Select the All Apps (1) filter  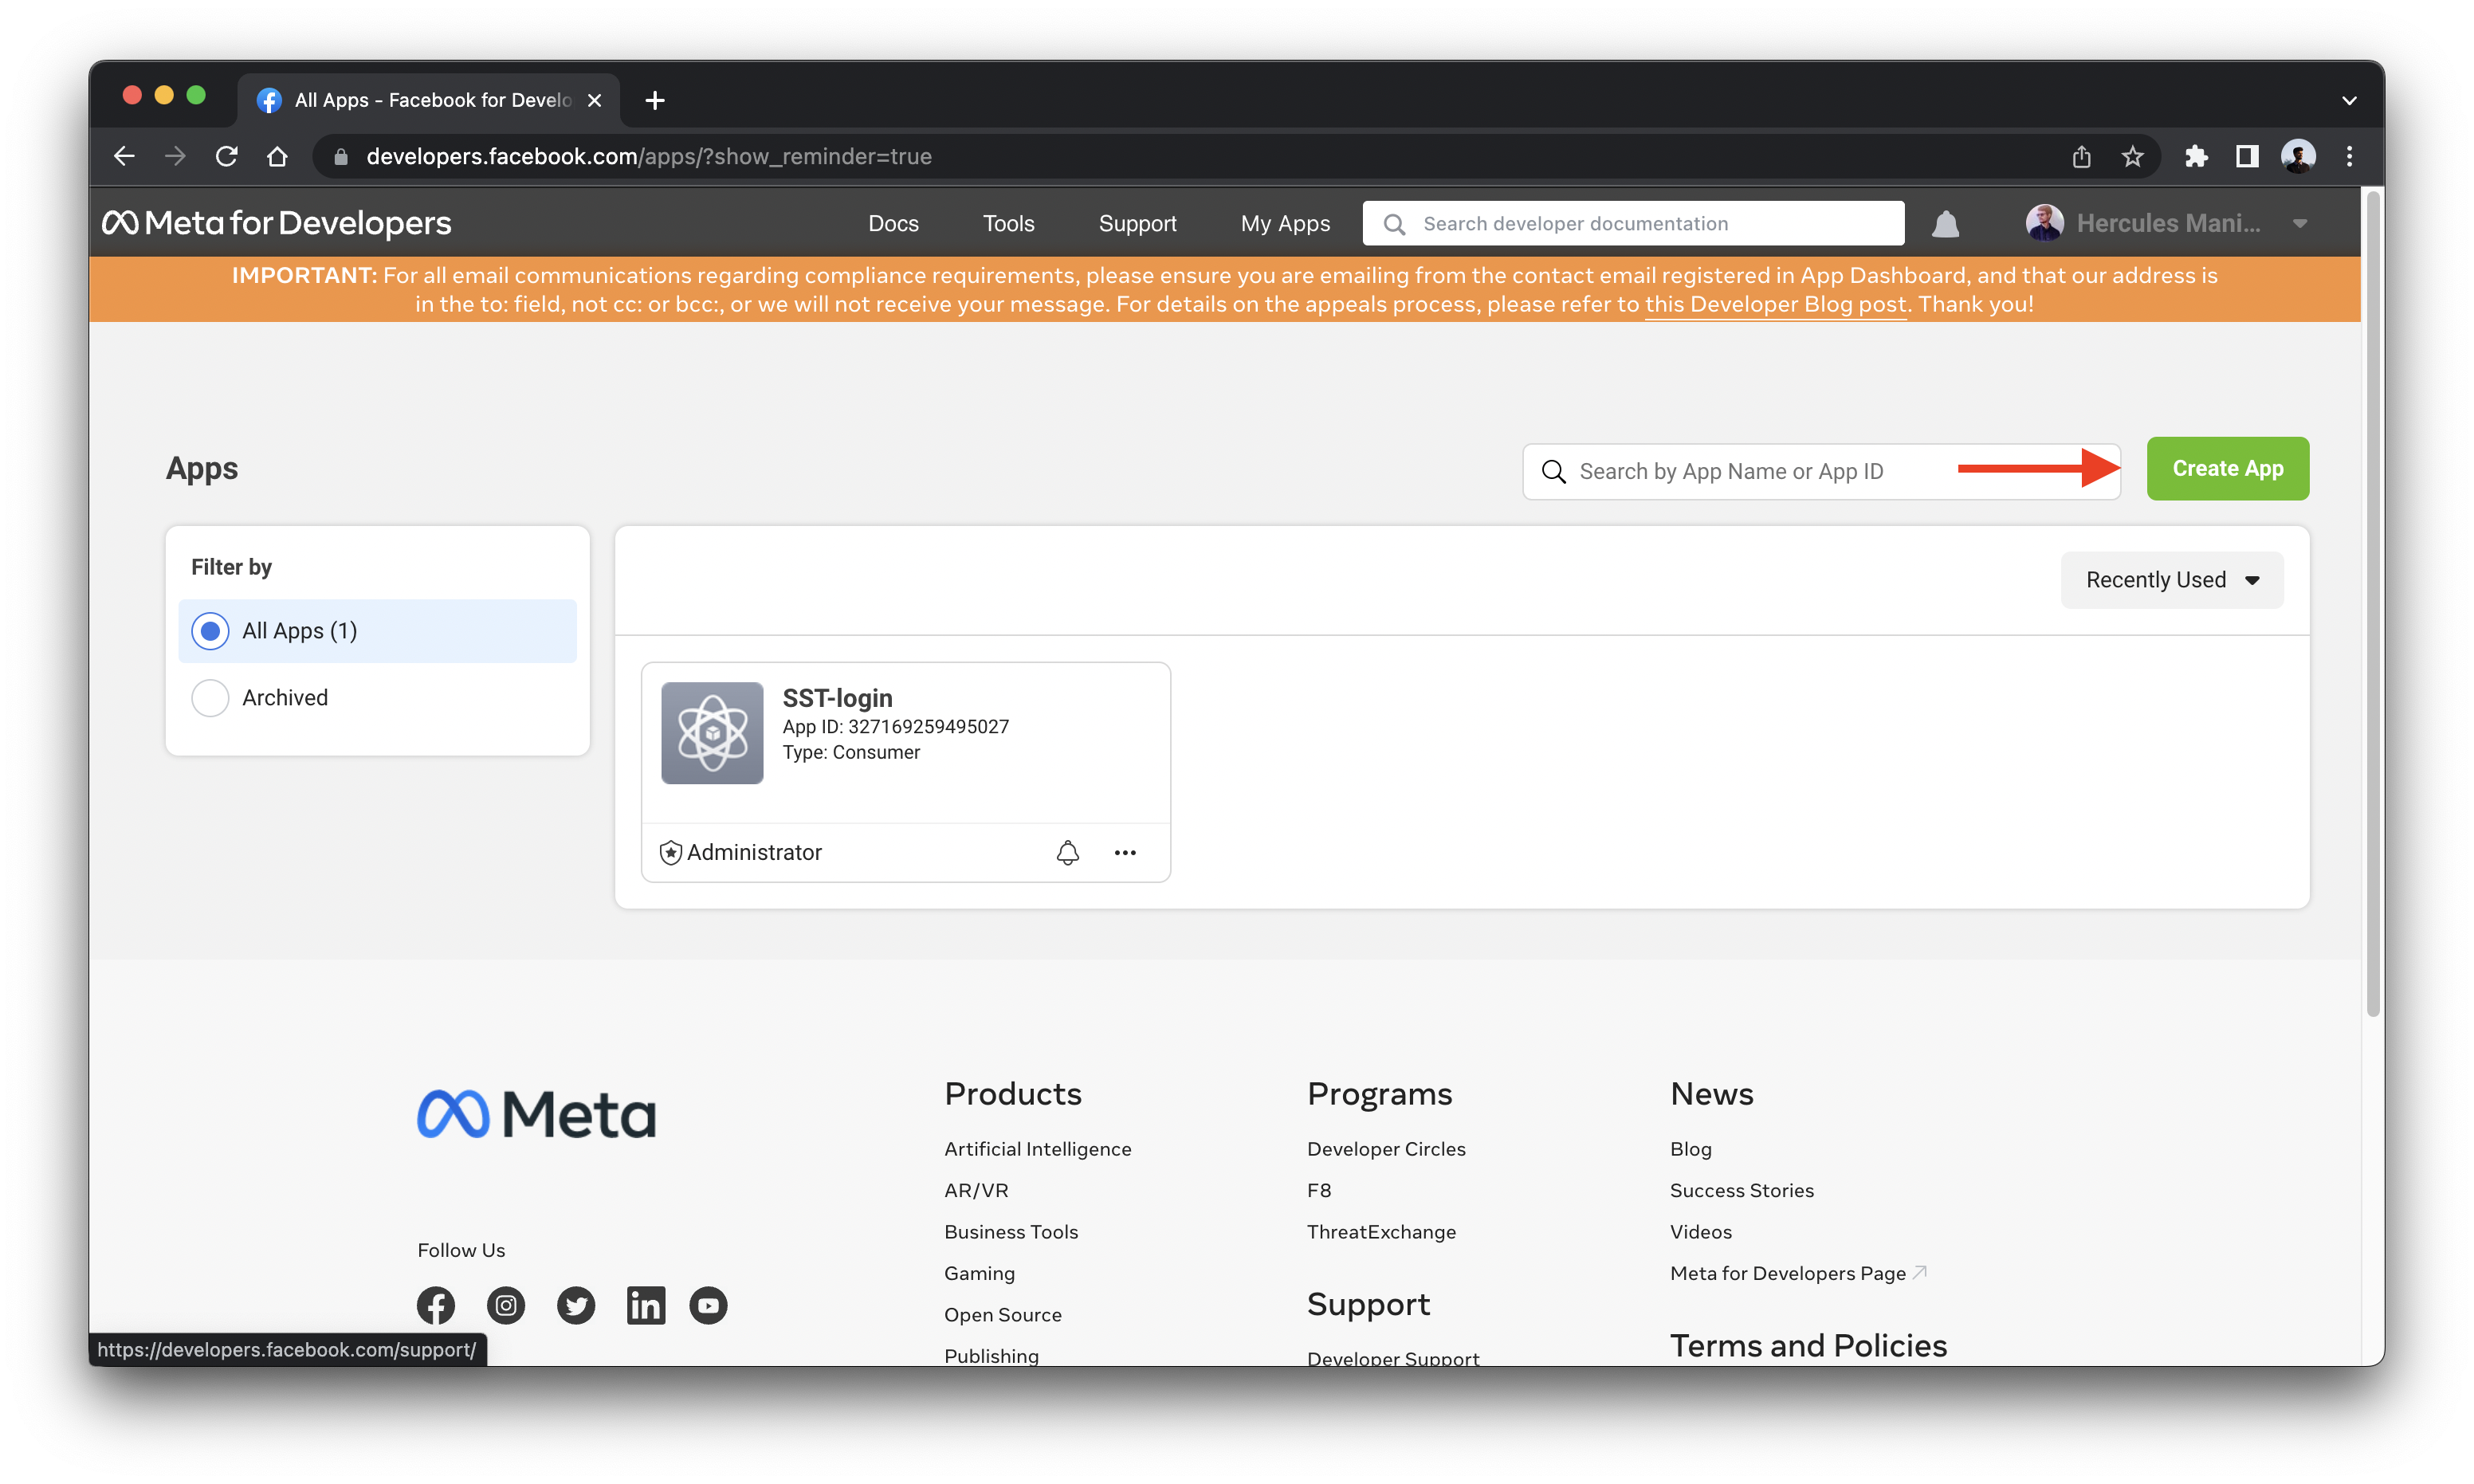click(x=377, y=630)
